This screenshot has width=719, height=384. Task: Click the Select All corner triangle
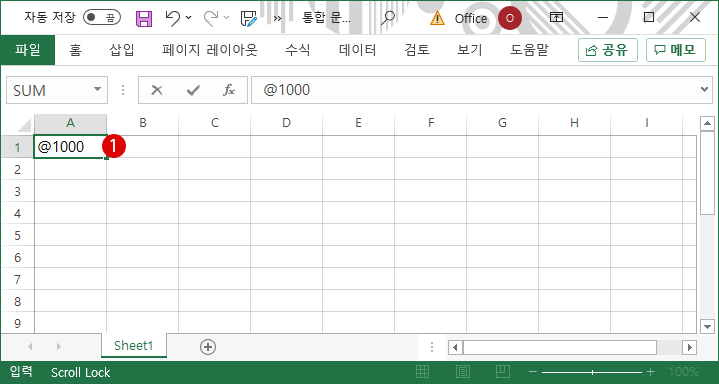(23, 125)
